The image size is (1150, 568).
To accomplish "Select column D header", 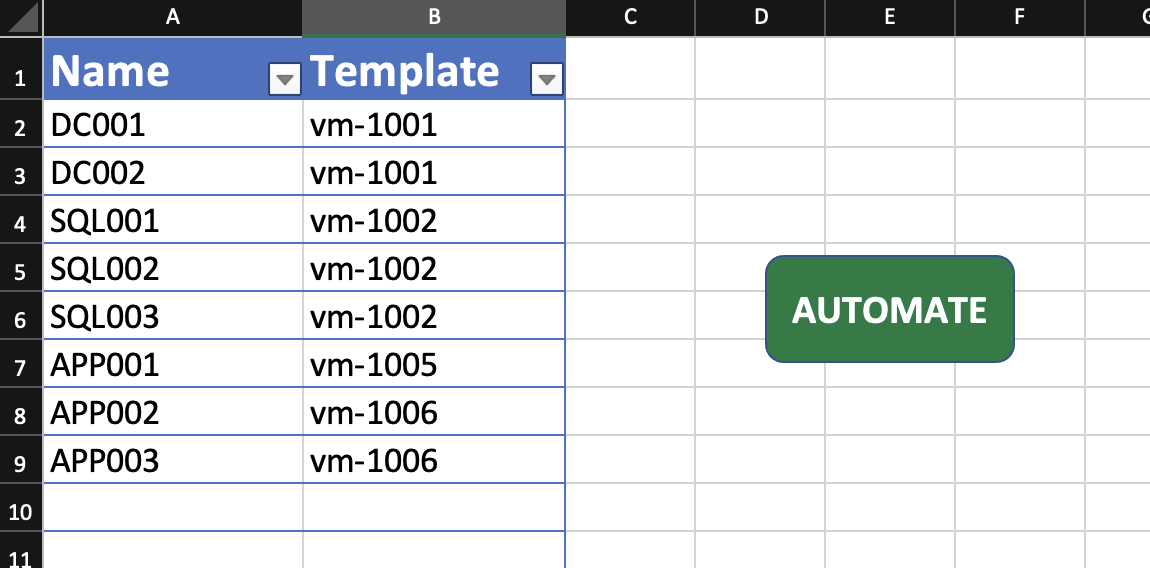I will coord(761,18).
